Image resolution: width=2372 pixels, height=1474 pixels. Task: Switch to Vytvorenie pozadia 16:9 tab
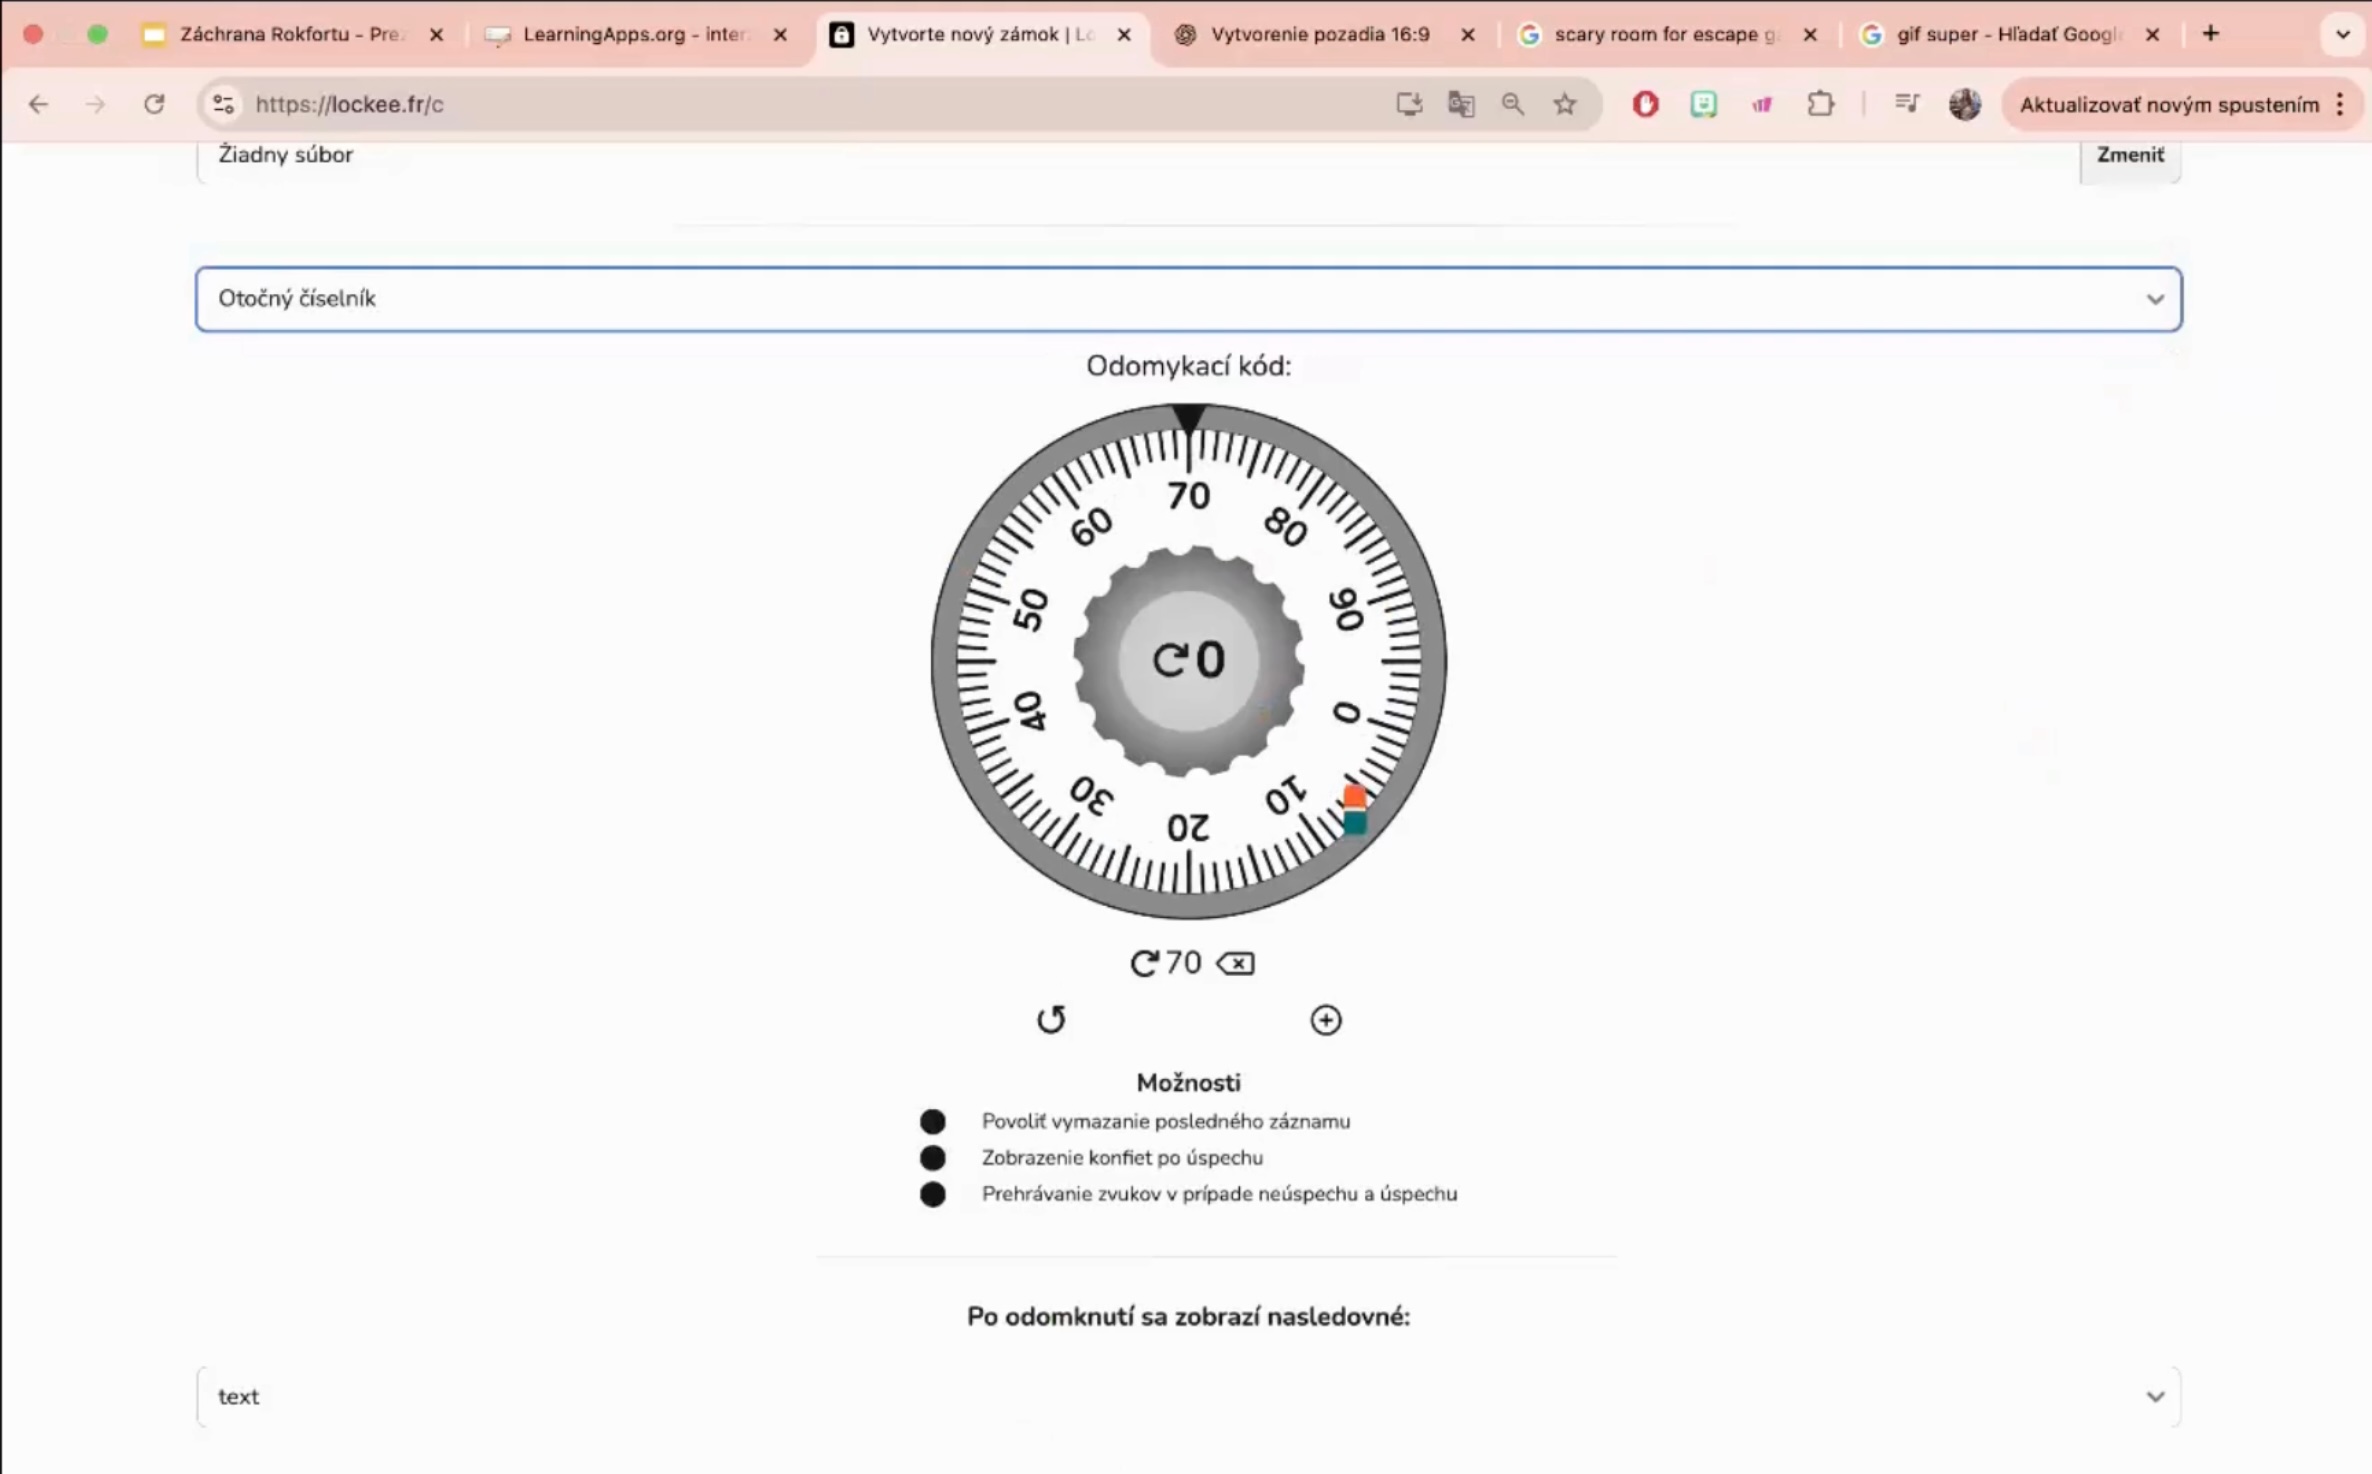click(x=1320, y=34)
